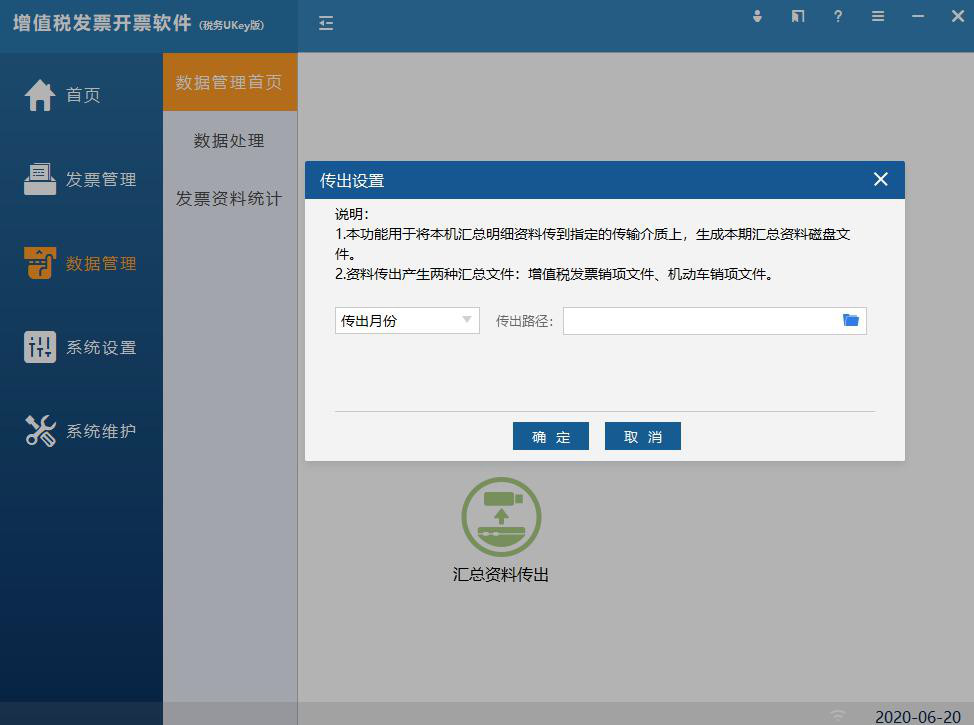The height and width of the screenshot is (725, 974).
Task: Click the user account icon in title bar
Action: click(757, 16)
